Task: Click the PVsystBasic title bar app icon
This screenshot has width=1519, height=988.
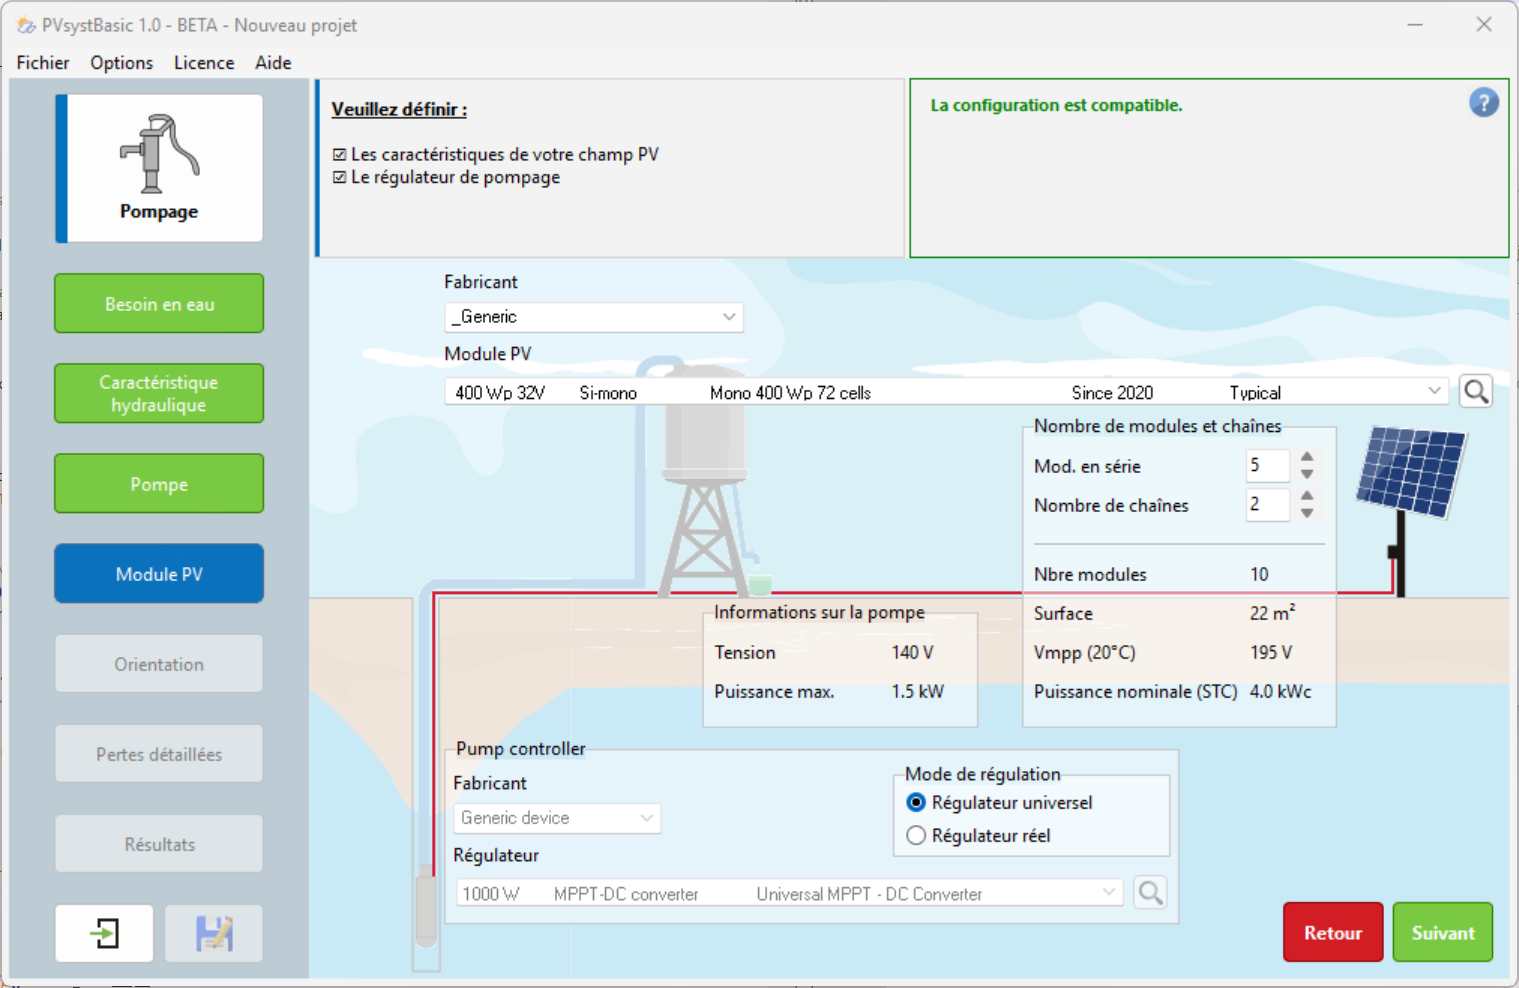Action: click(26, 25)
